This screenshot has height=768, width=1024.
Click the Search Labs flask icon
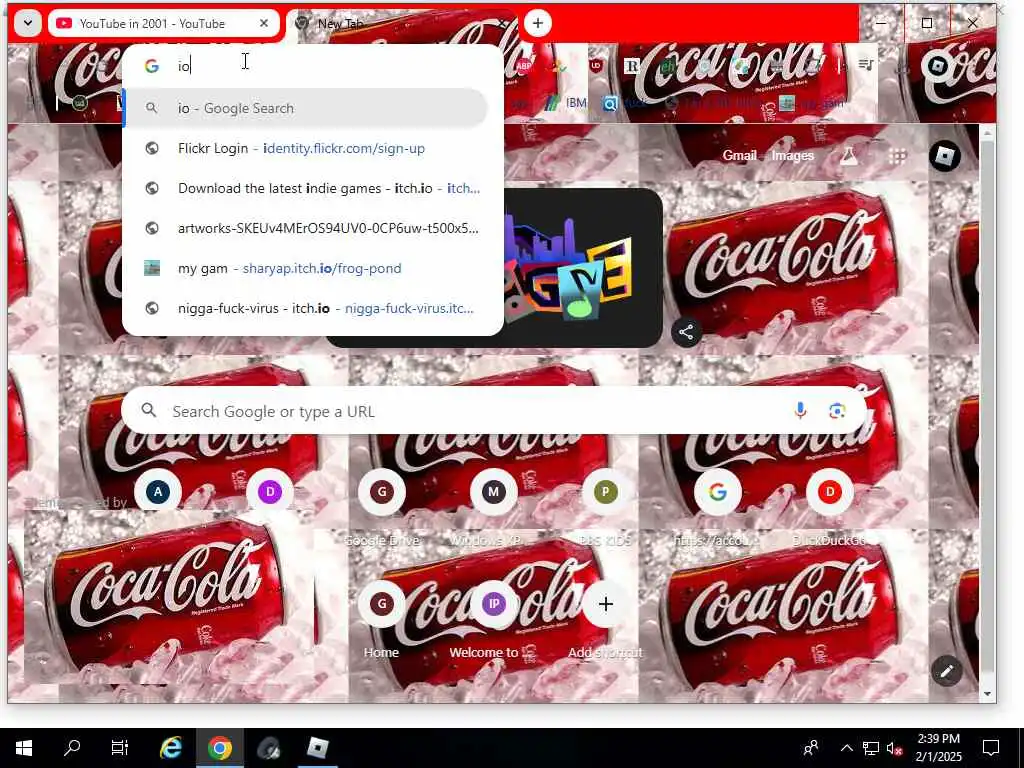(x=848, y=155)
